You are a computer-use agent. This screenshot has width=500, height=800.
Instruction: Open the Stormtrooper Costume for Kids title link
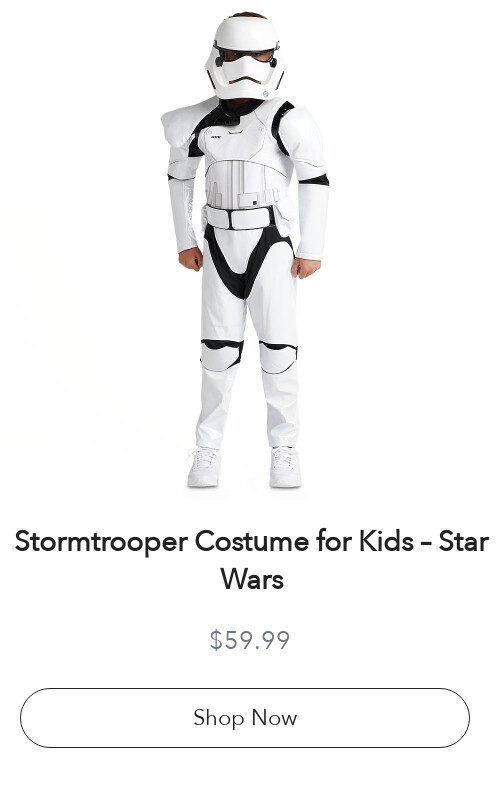252,560
